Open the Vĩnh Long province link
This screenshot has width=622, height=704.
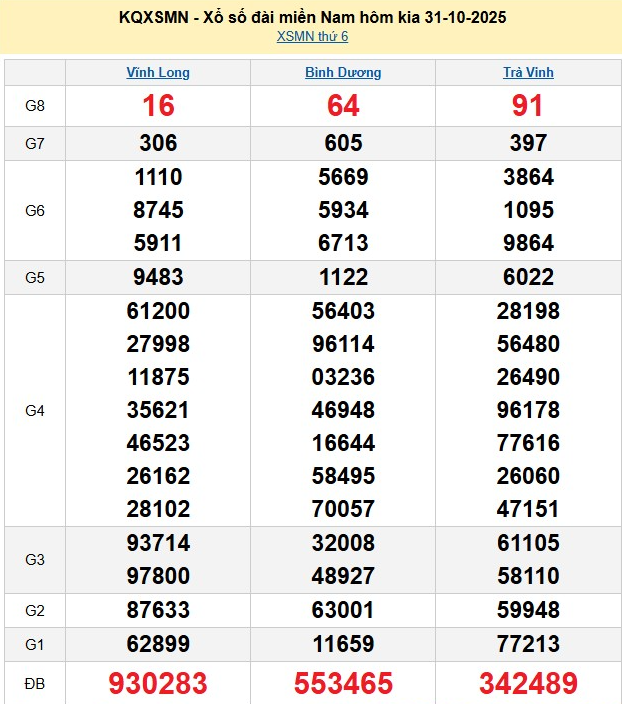click(158, 73)
